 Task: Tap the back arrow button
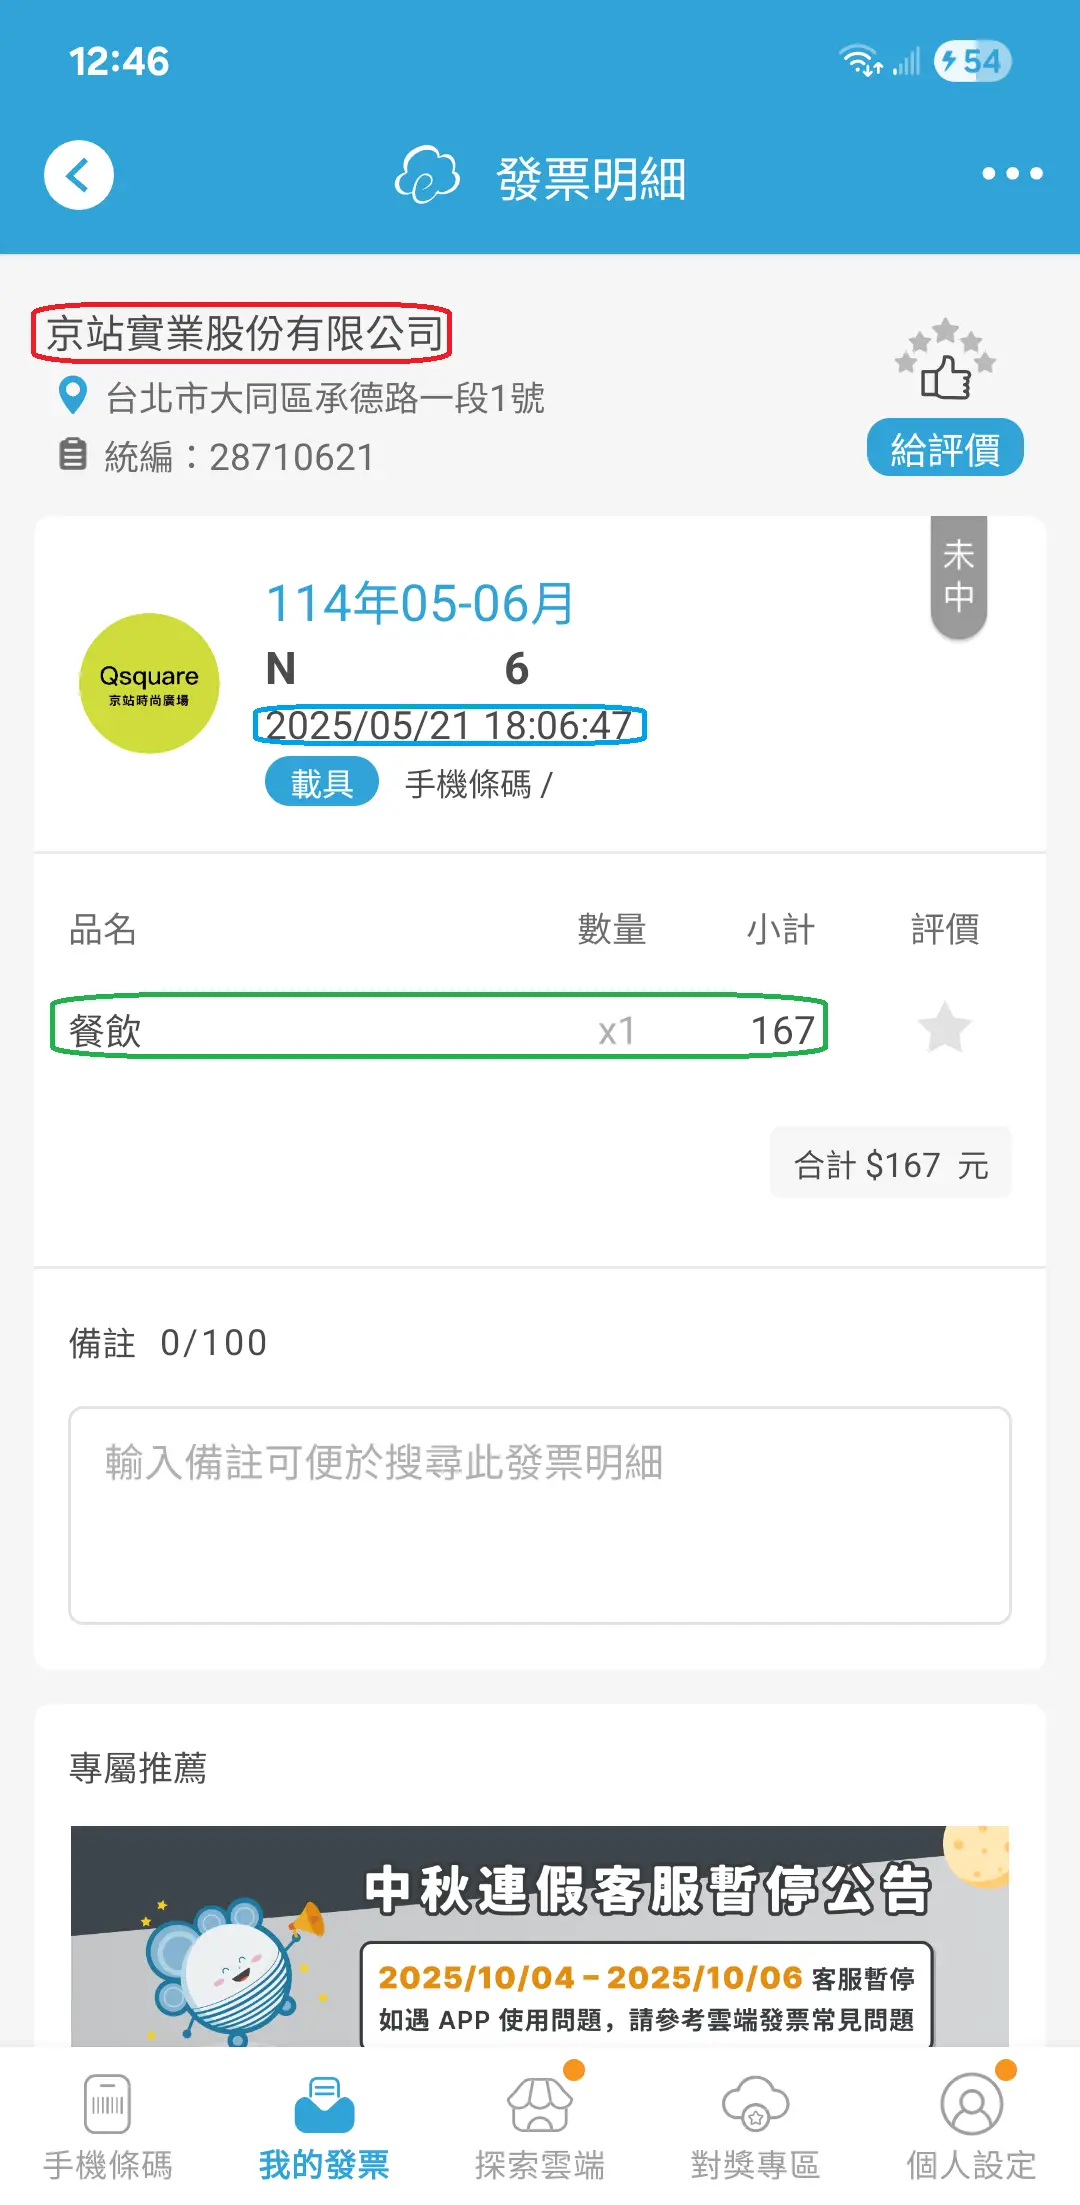79,175
